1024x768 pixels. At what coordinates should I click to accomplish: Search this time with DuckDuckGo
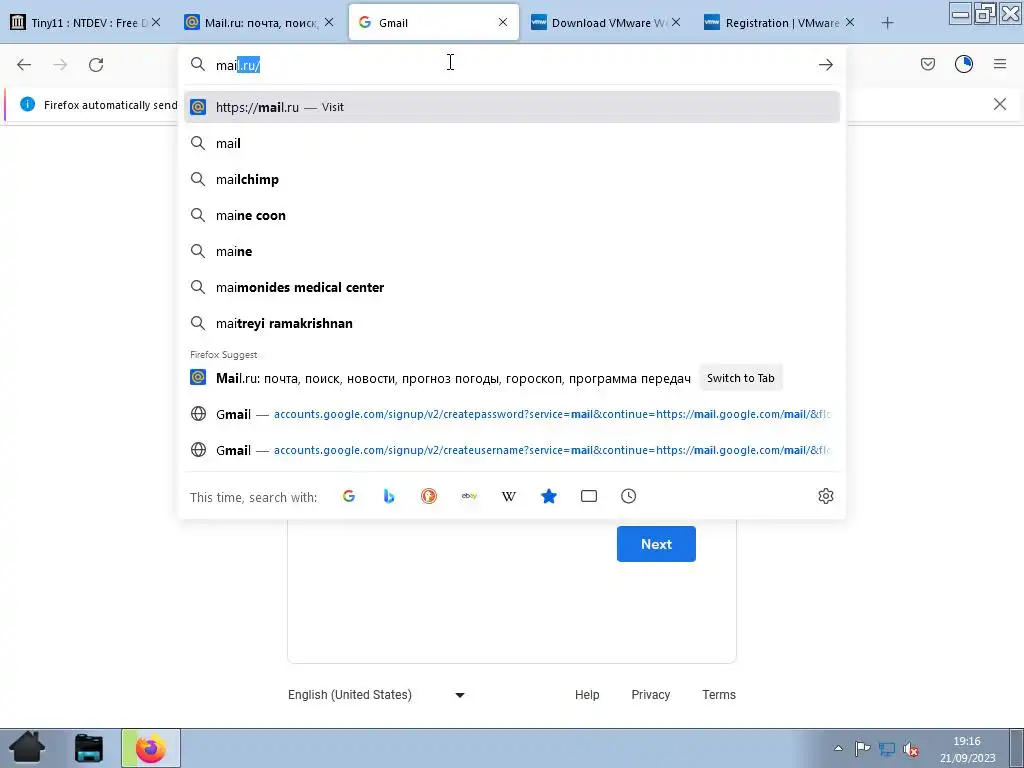[x=428, y=496]
